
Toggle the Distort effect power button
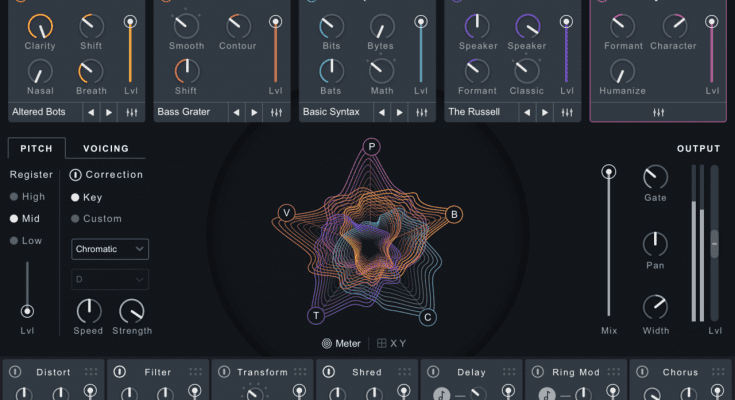[x=15, y=372]
